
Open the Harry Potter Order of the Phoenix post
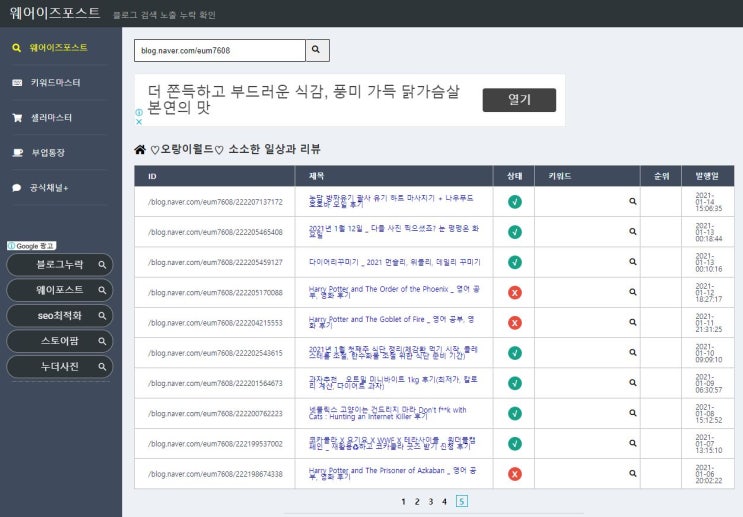[x=394, y=292]
